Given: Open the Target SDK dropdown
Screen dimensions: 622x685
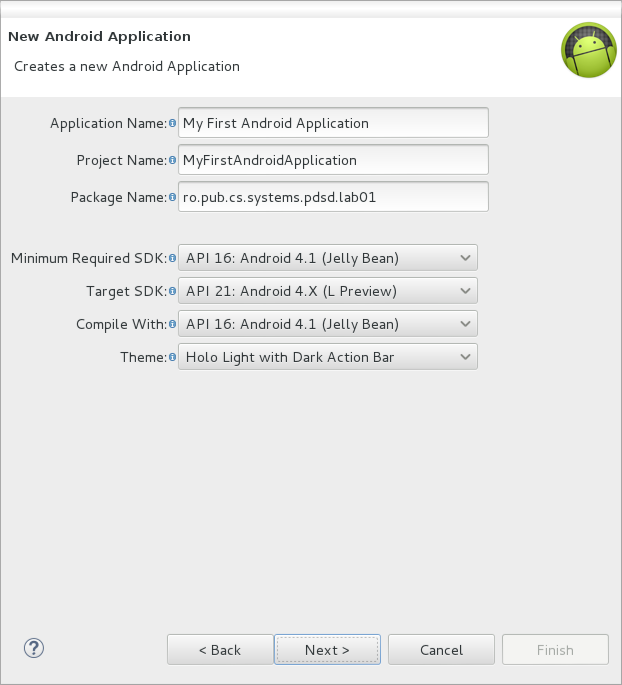Looking at the screenshot, I should point(328,291).
